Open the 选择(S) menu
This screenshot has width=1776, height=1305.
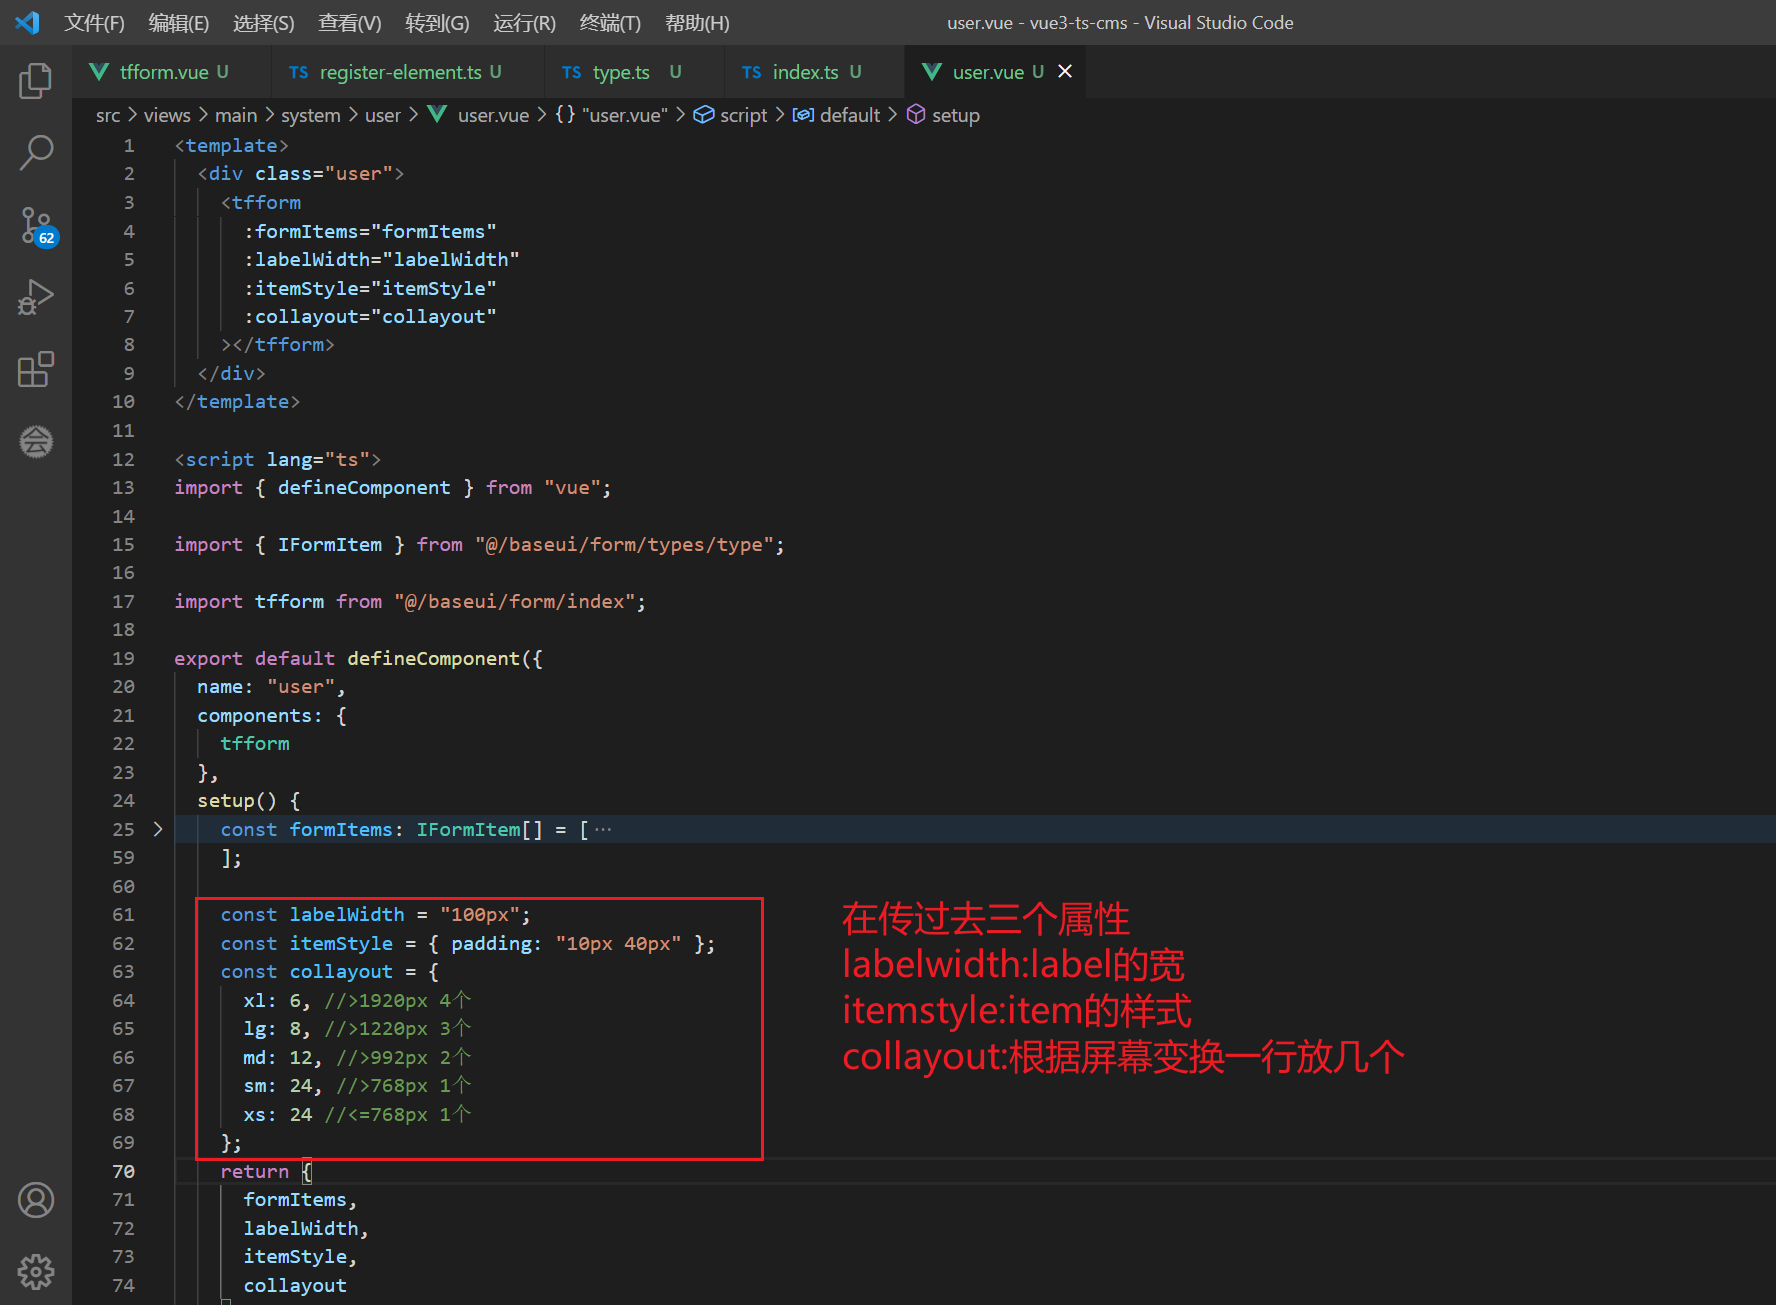click(264, 23)
